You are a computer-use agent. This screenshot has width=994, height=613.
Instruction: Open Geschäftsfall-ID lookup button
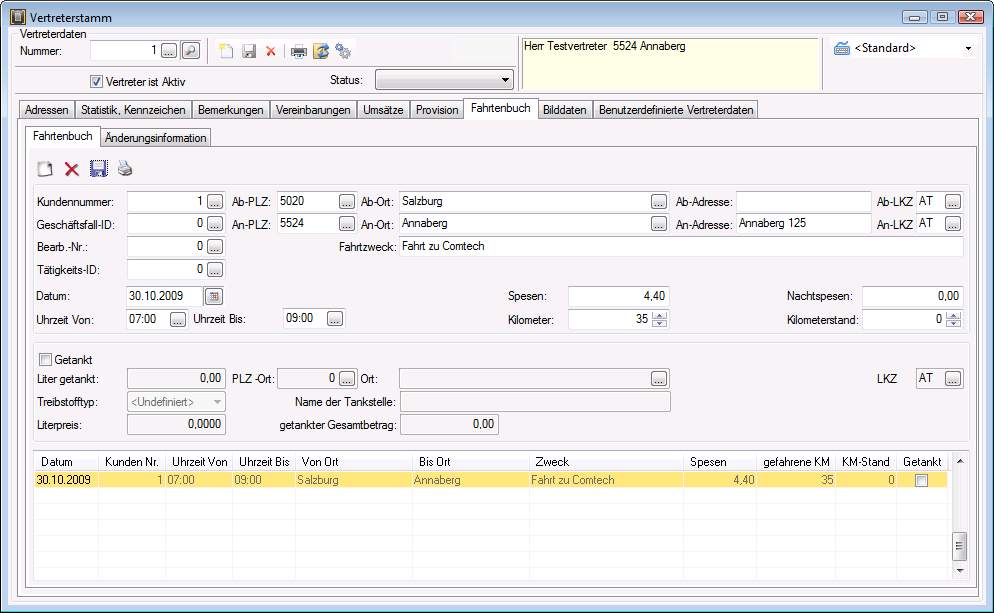pos(215,224)
